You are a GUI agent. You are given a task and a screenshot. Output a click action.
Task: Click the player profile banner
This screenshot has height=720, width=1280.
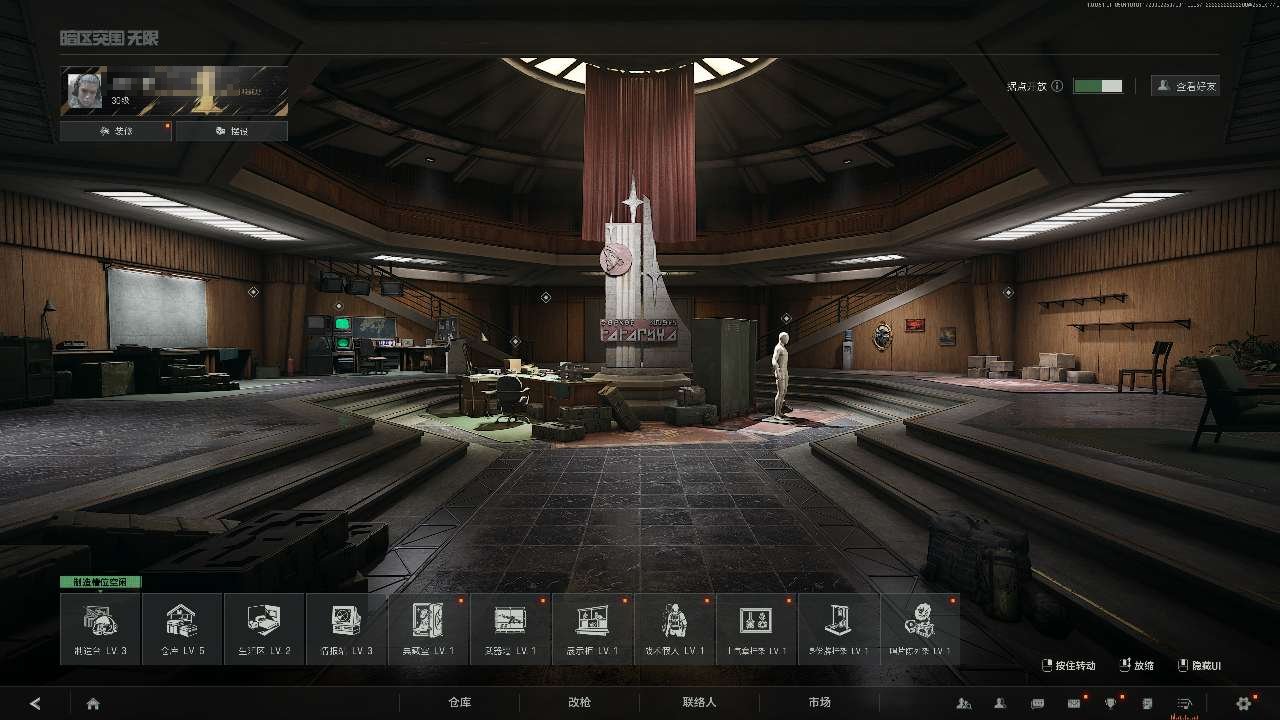(174, 91)
